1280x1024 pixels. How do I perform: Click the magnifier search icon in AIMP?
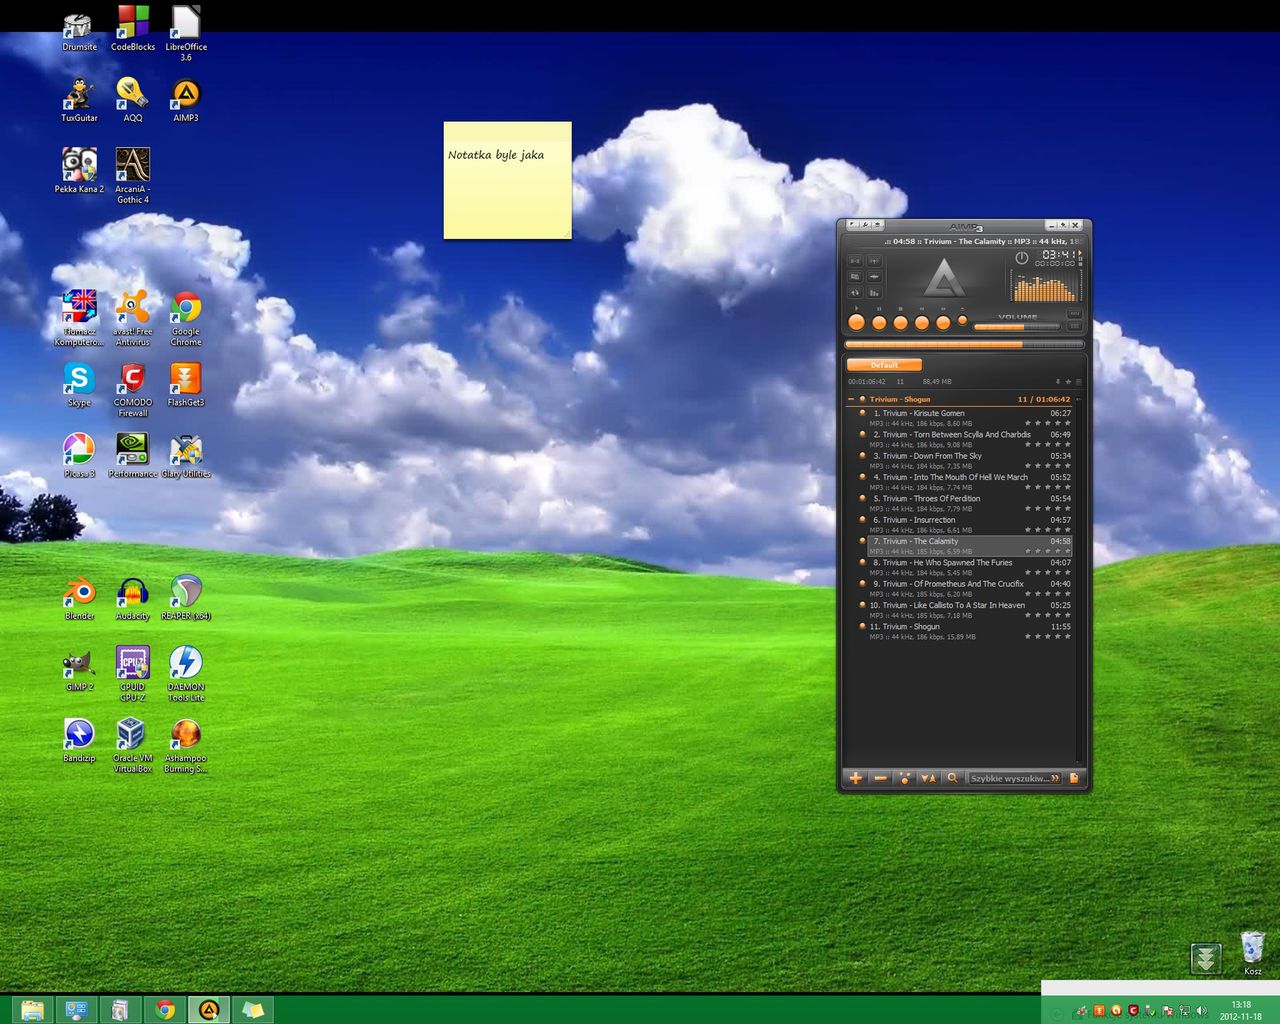[x=952, y=778]
